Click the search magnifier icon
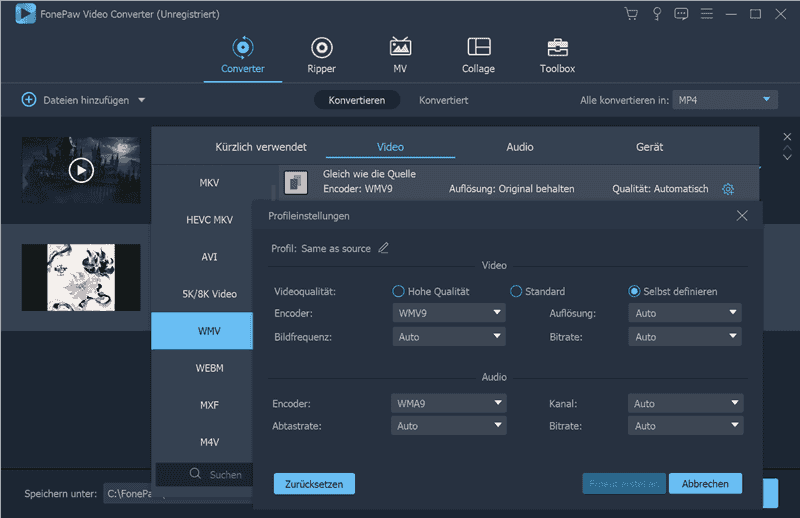The height and width of the screenshot is (518, 800). [x=195, y=474]
